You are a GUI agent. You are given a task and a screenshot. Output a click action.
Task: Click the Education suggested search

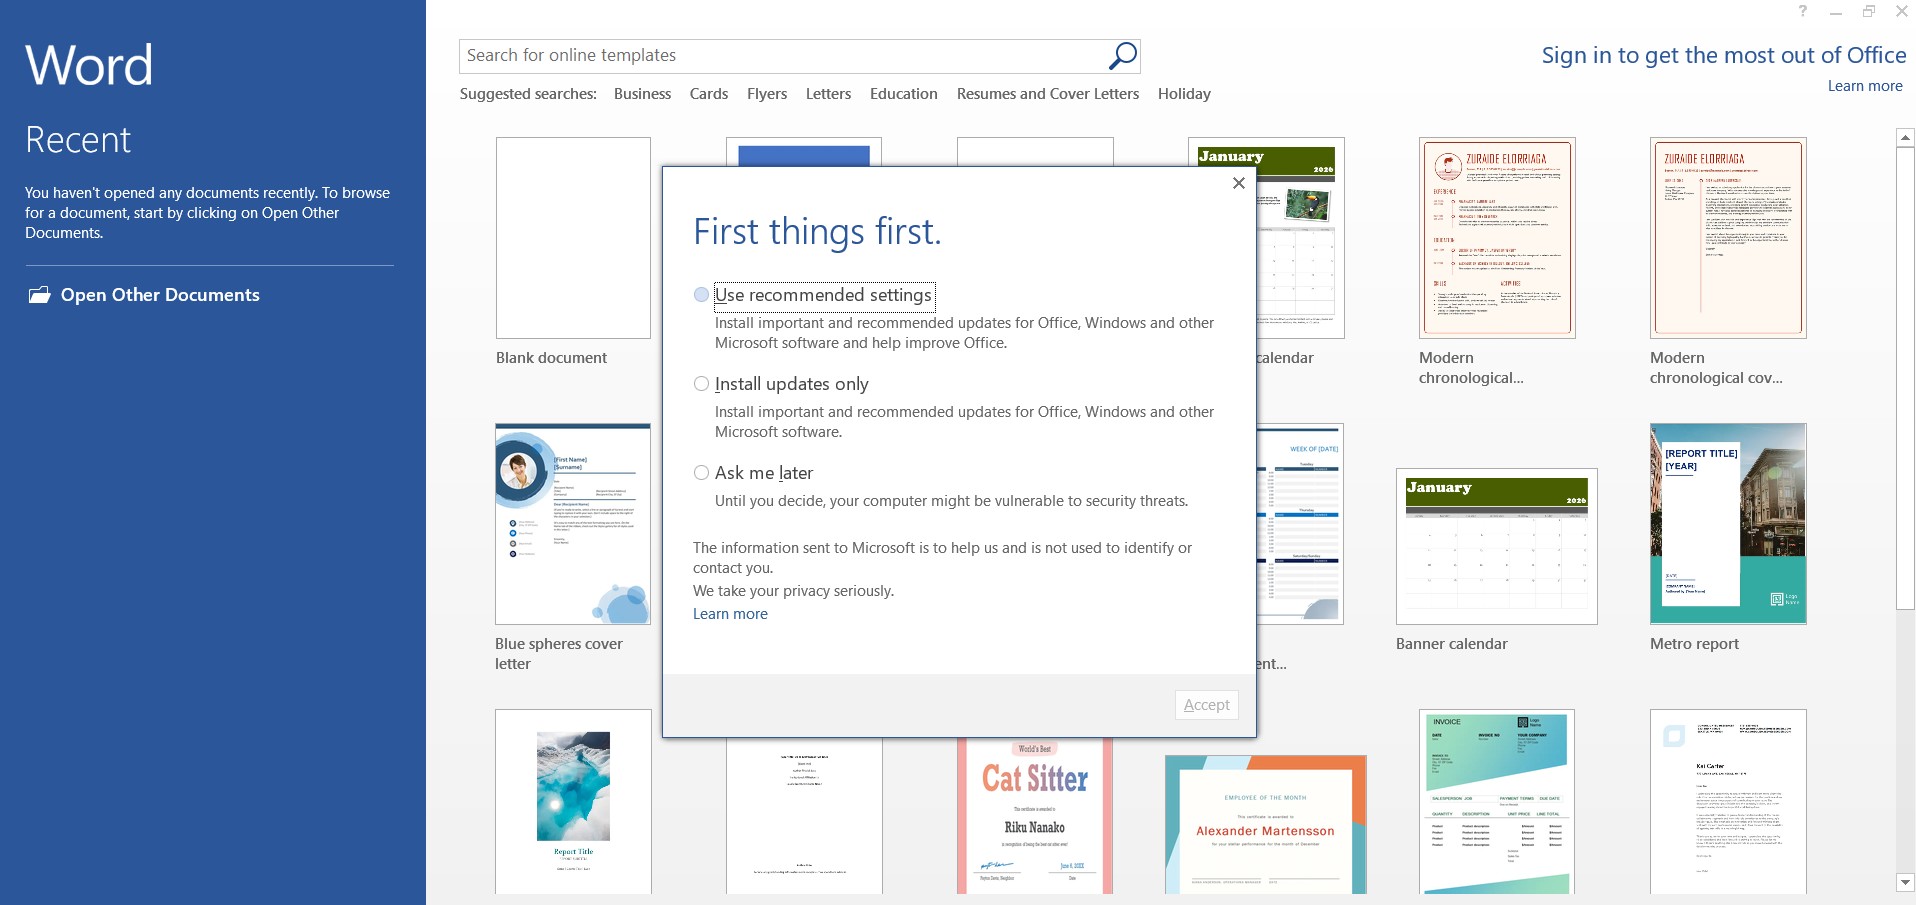click(x=903, y=93)
